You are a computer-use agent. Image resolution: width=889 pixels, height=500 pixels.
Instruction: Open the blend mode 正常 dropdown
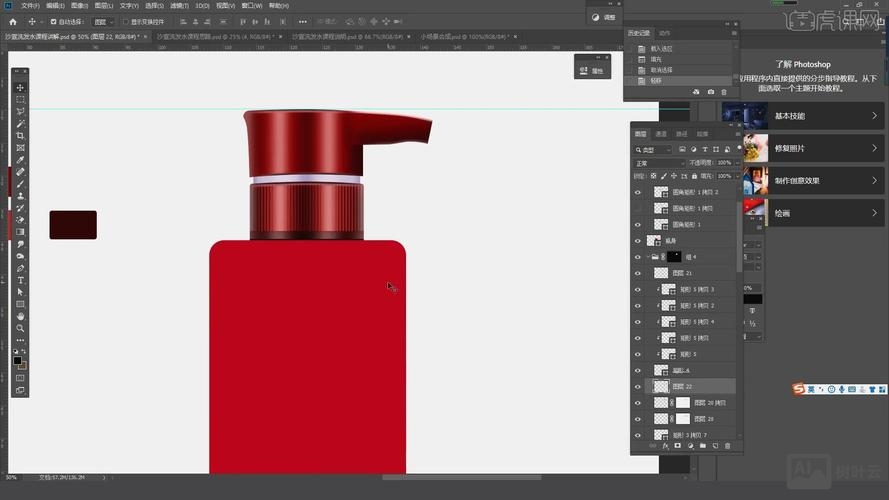coord(658,163)
